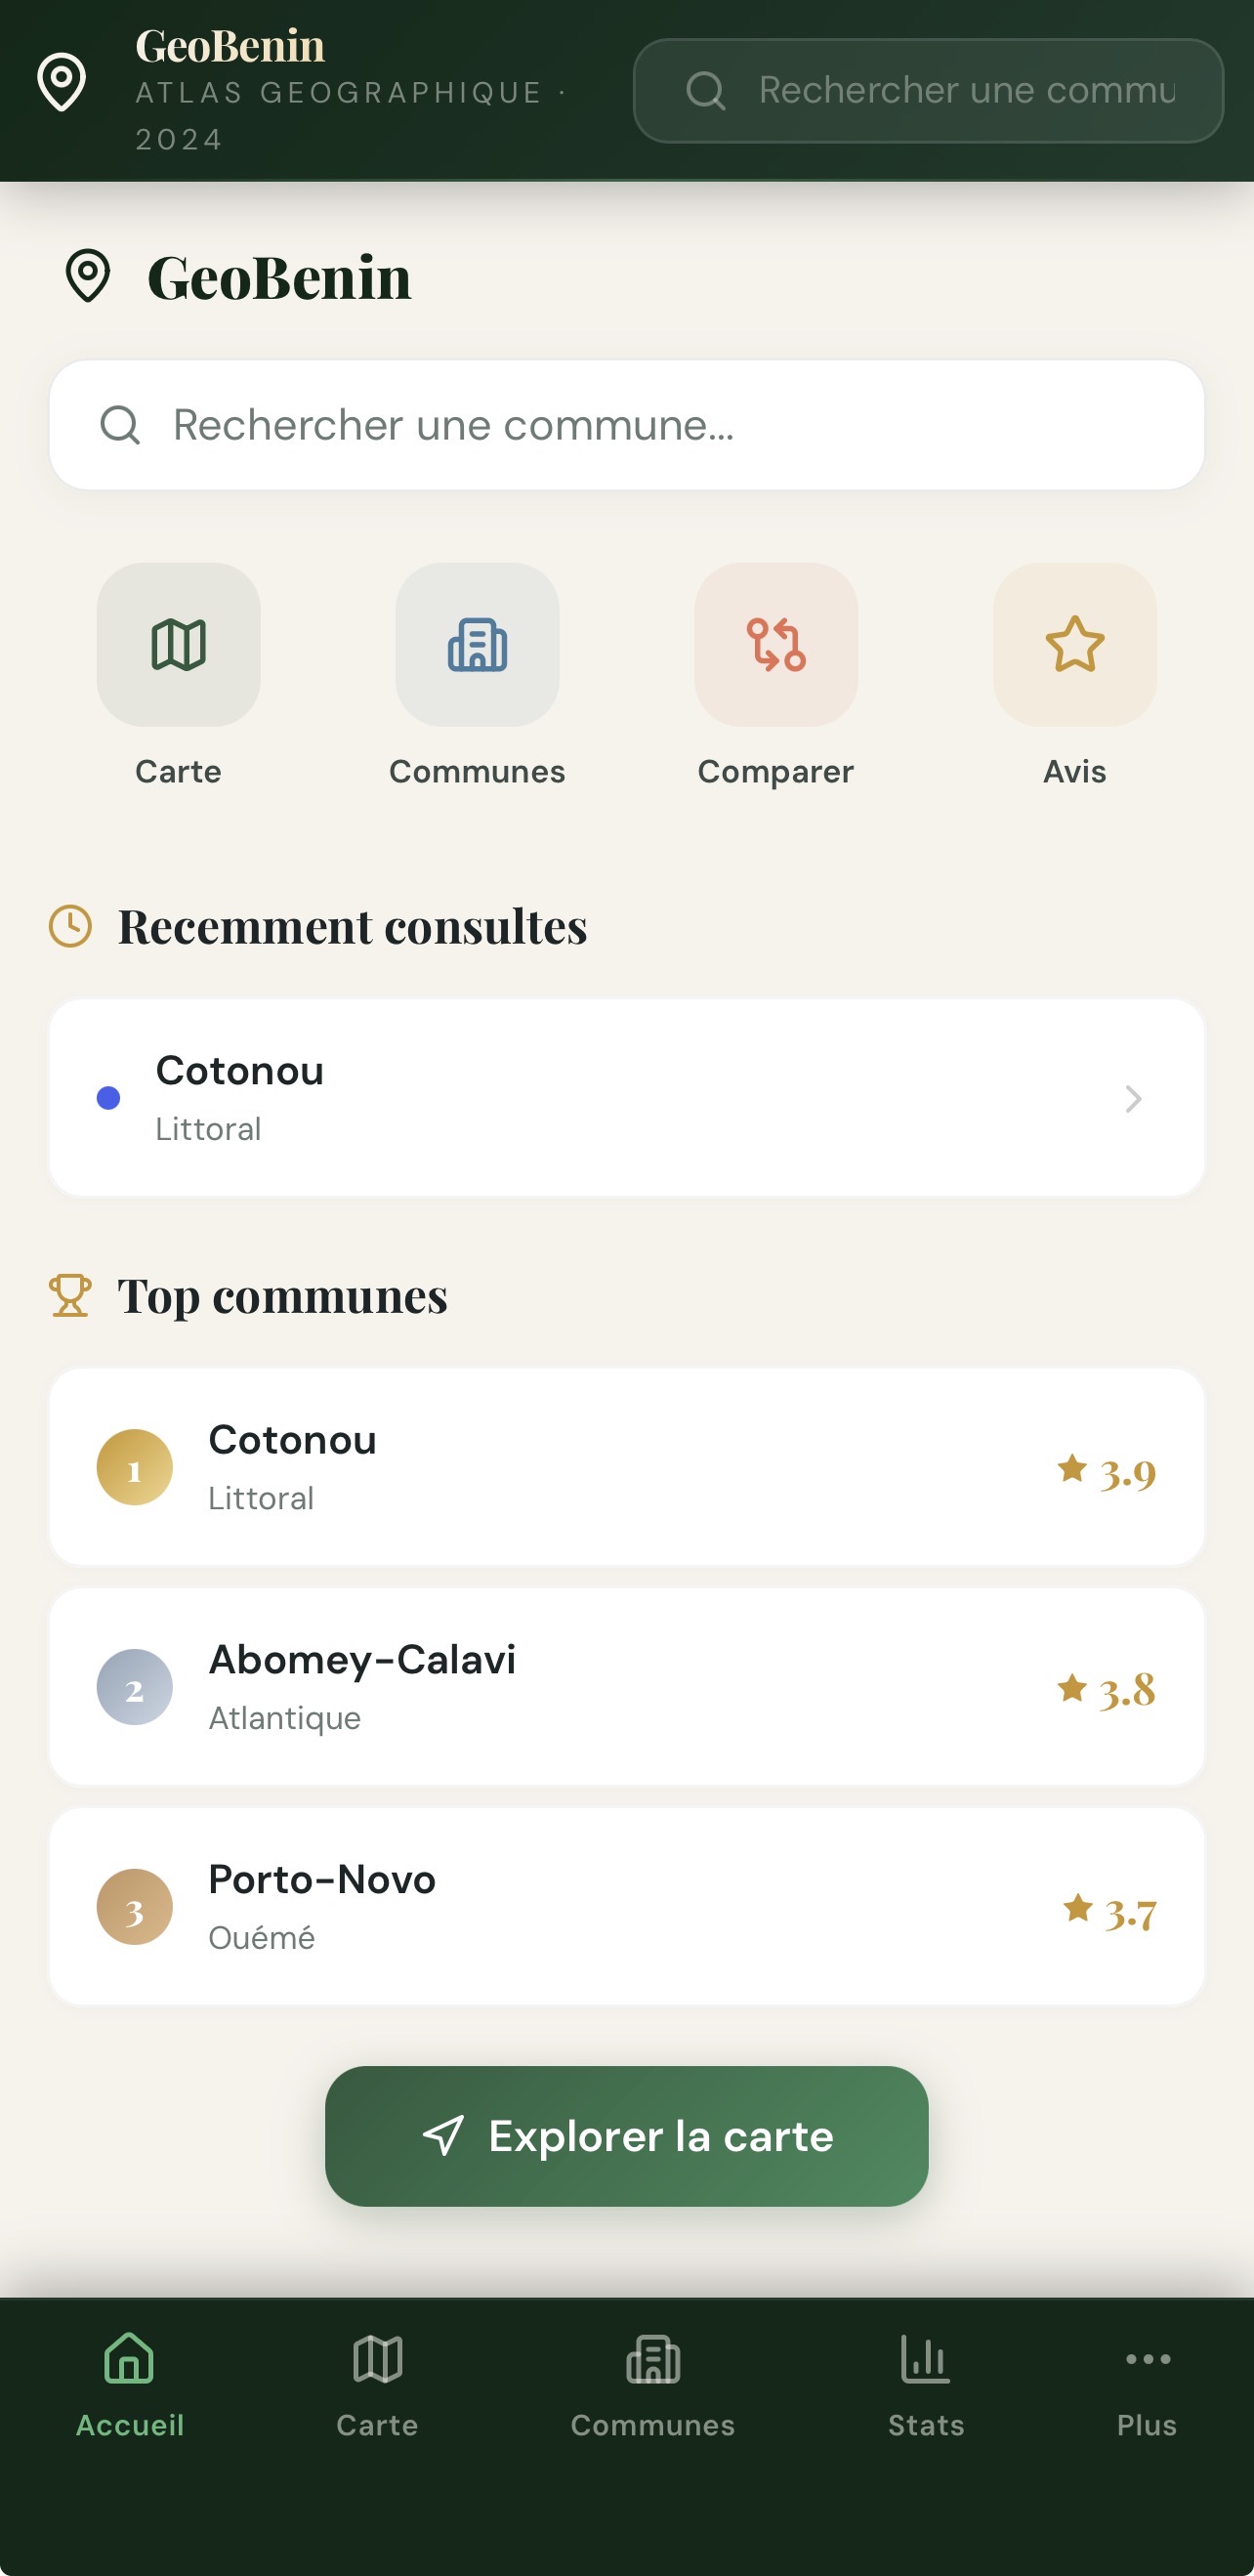Switch to the Carte bottom tab
This screenshot has width=1254, height=2576.
377,2385
